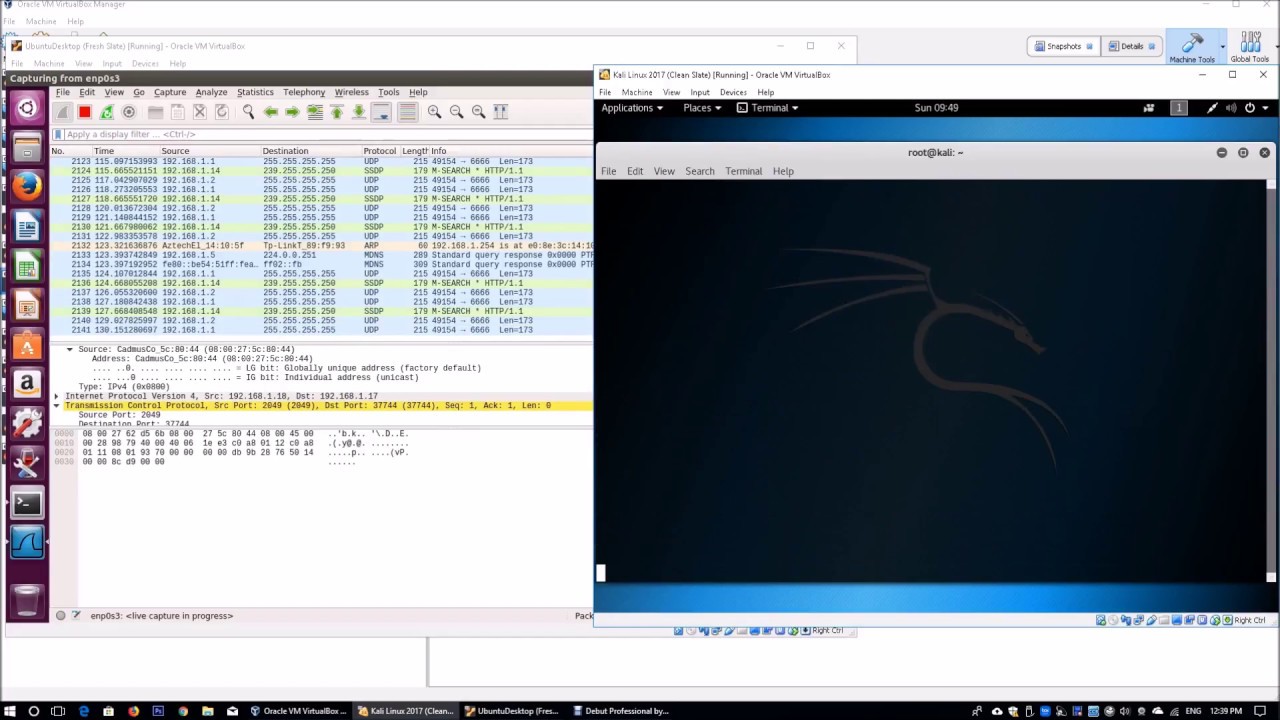Launch Firefox from Ubuntu launcher
This screenshot has width=1280, height=720.
(27, 187)
